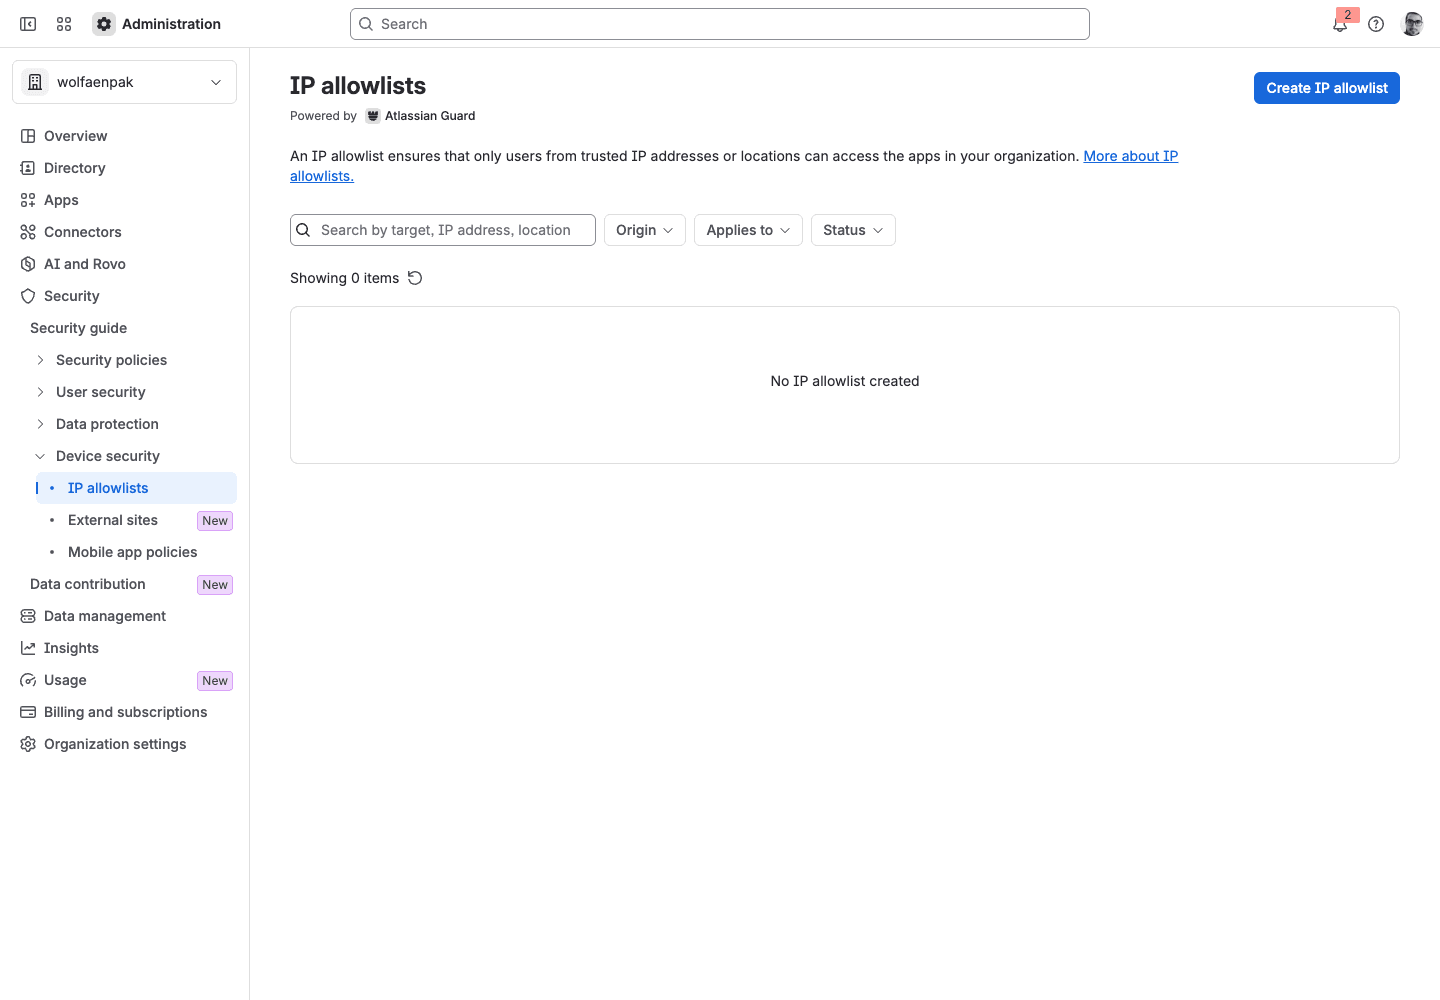The height and width of the screenshot is (1000, 1440).
Task: Click the search by target, IP address field
Action: tap(443, 230)
